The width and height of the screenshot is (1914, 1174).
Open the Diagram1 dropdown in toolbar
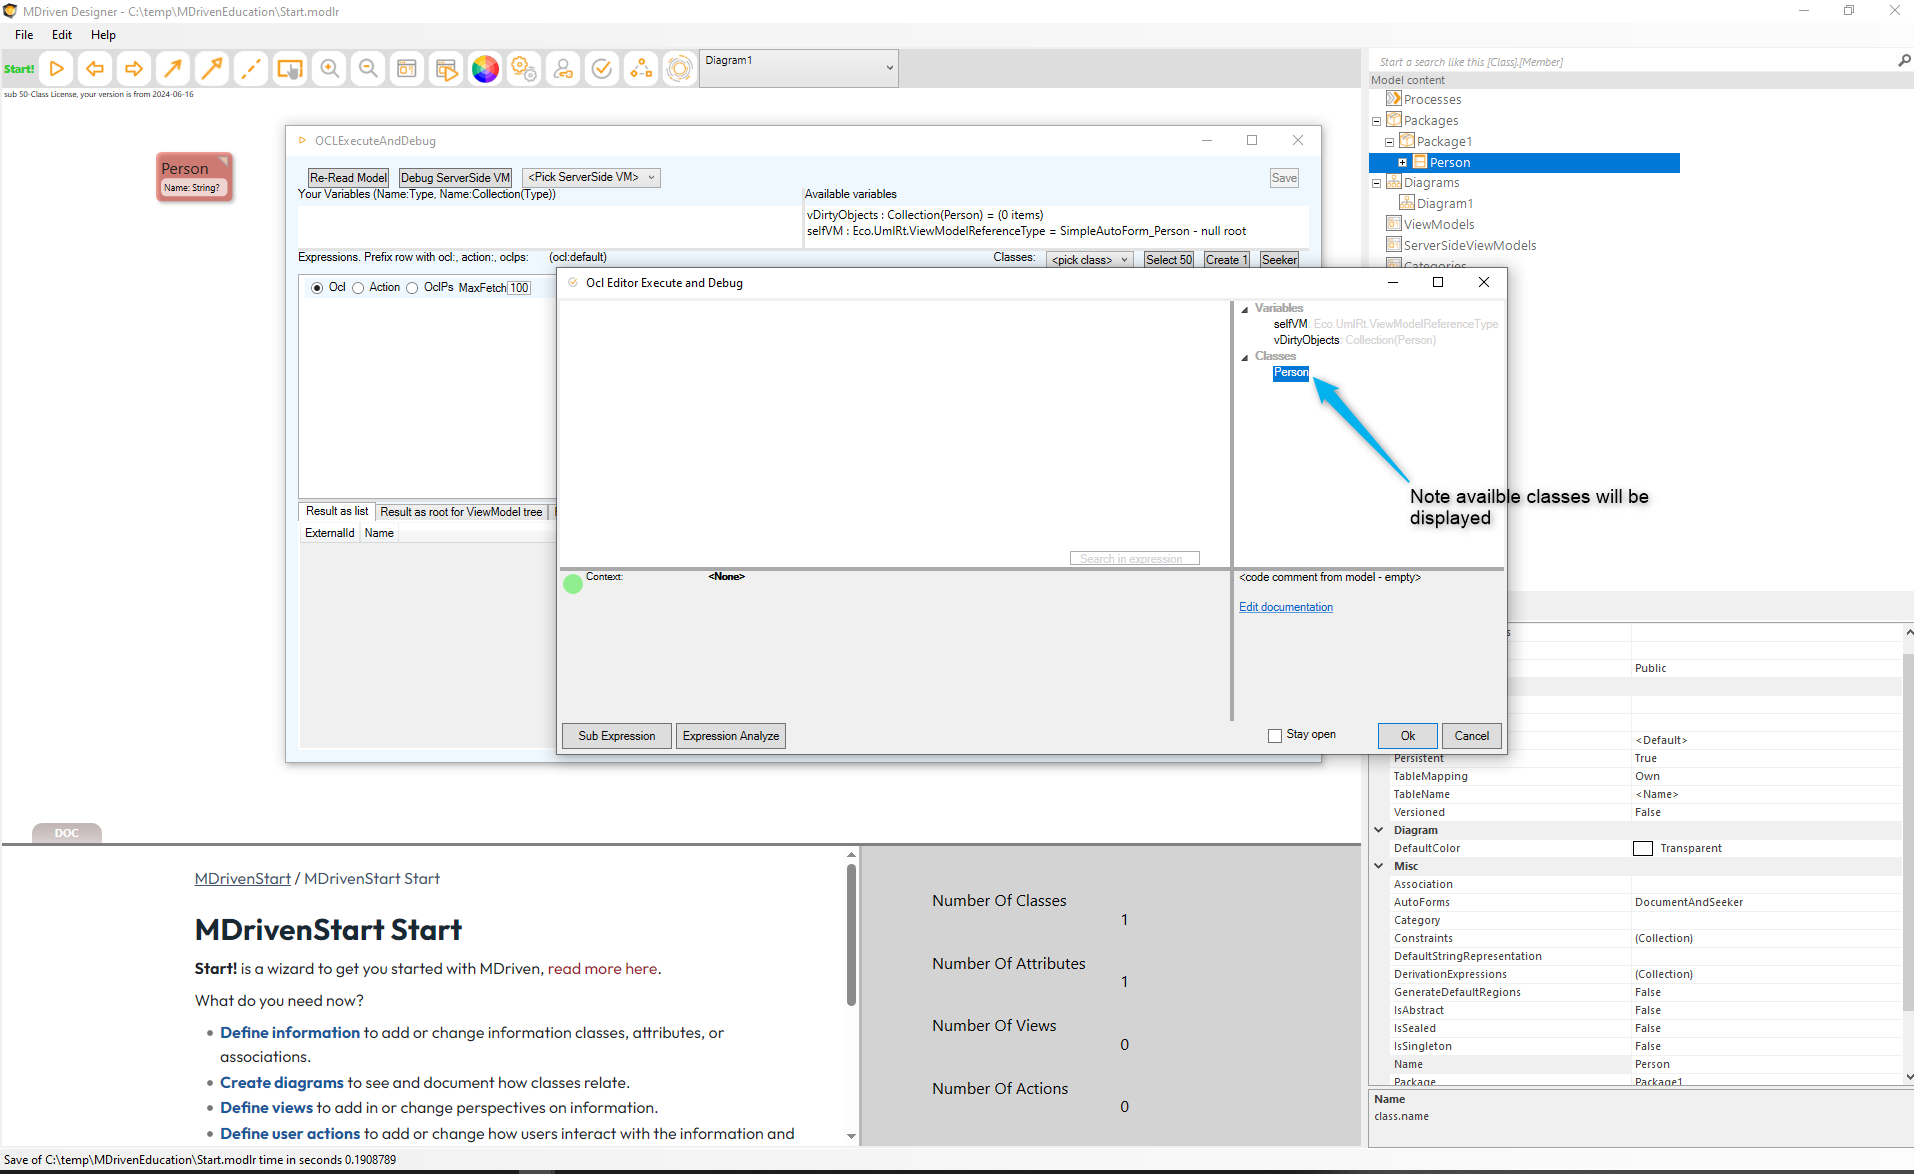point(798,68)
